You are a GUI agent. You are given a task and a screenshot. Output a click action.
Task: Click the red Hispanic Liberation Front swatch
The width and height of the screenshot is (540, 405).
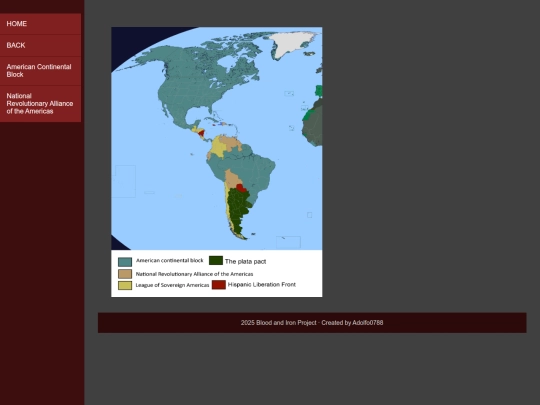click(219, 285)
